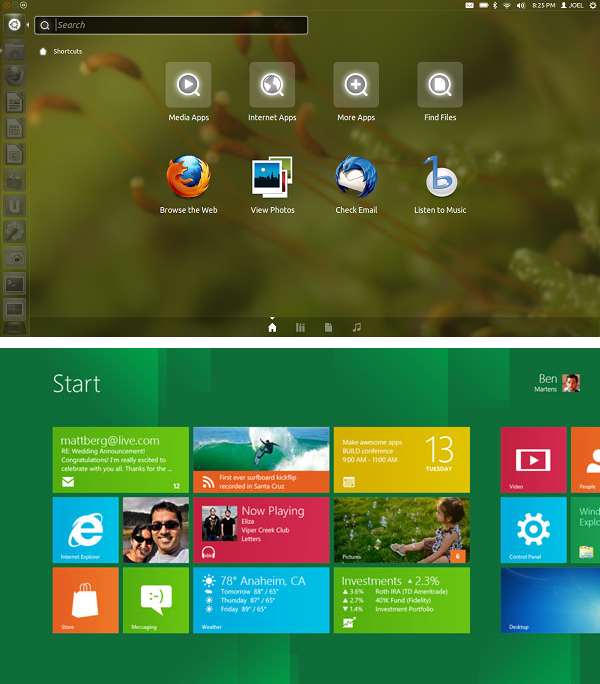The height and width of the screenshot is (684, 600).
Task: Open Firefox via Browse the Web
Action: coord(188,178)
